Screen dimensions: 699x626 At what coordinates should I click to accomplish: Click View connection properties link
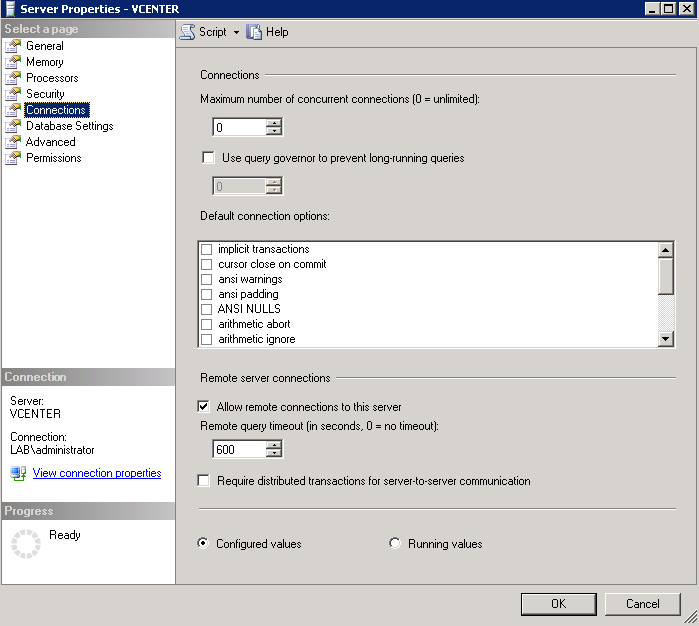(97, 473)
